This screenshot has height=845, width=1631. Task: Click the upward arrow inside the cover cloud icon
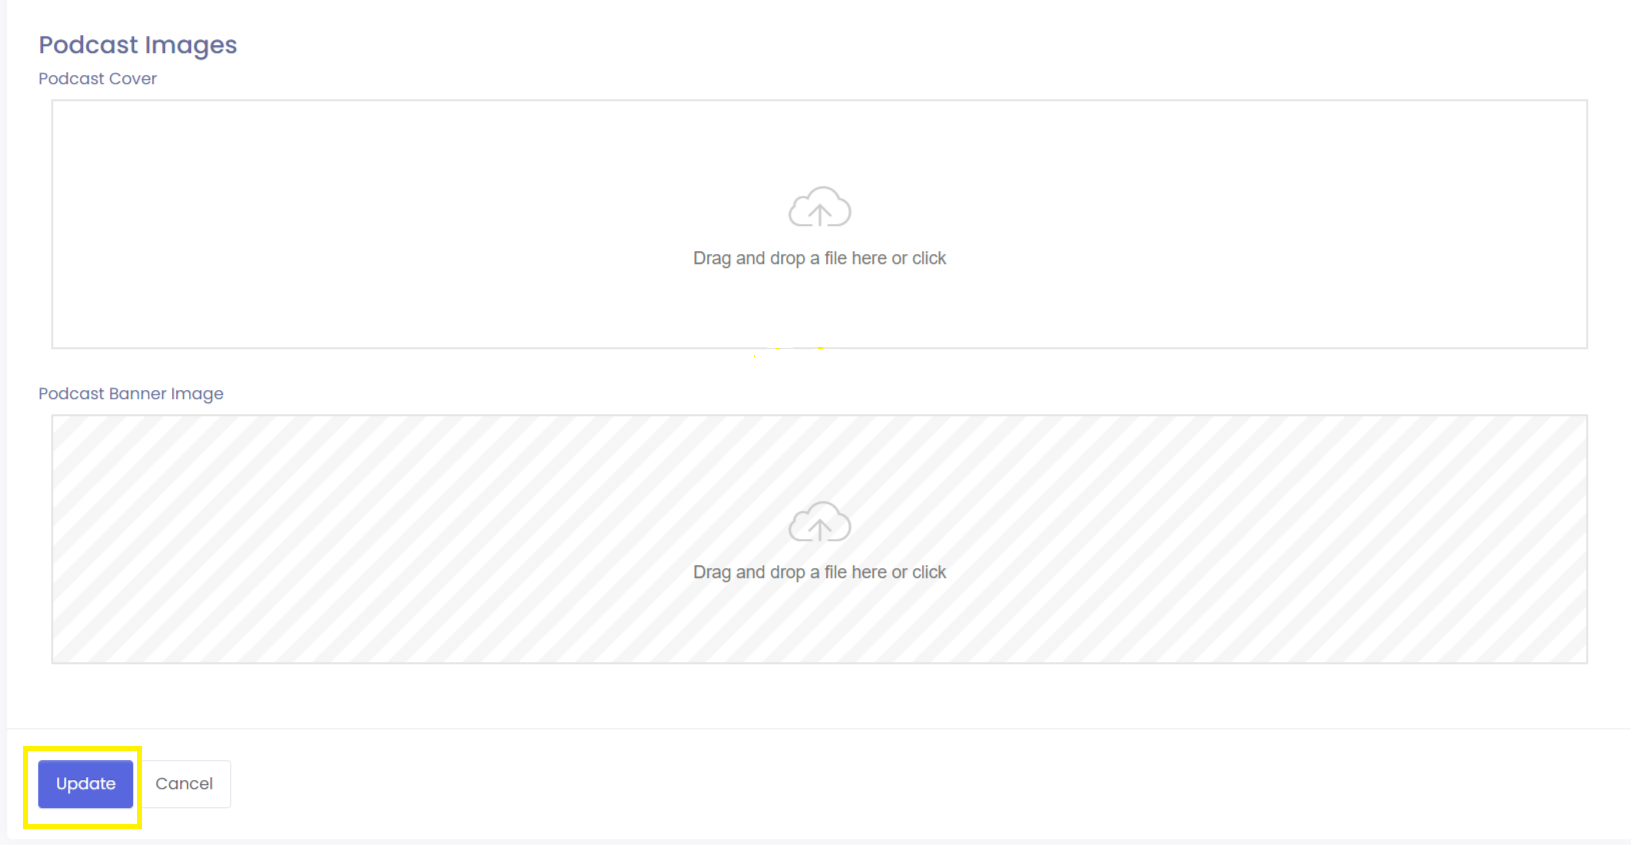[x=820, y=213]
